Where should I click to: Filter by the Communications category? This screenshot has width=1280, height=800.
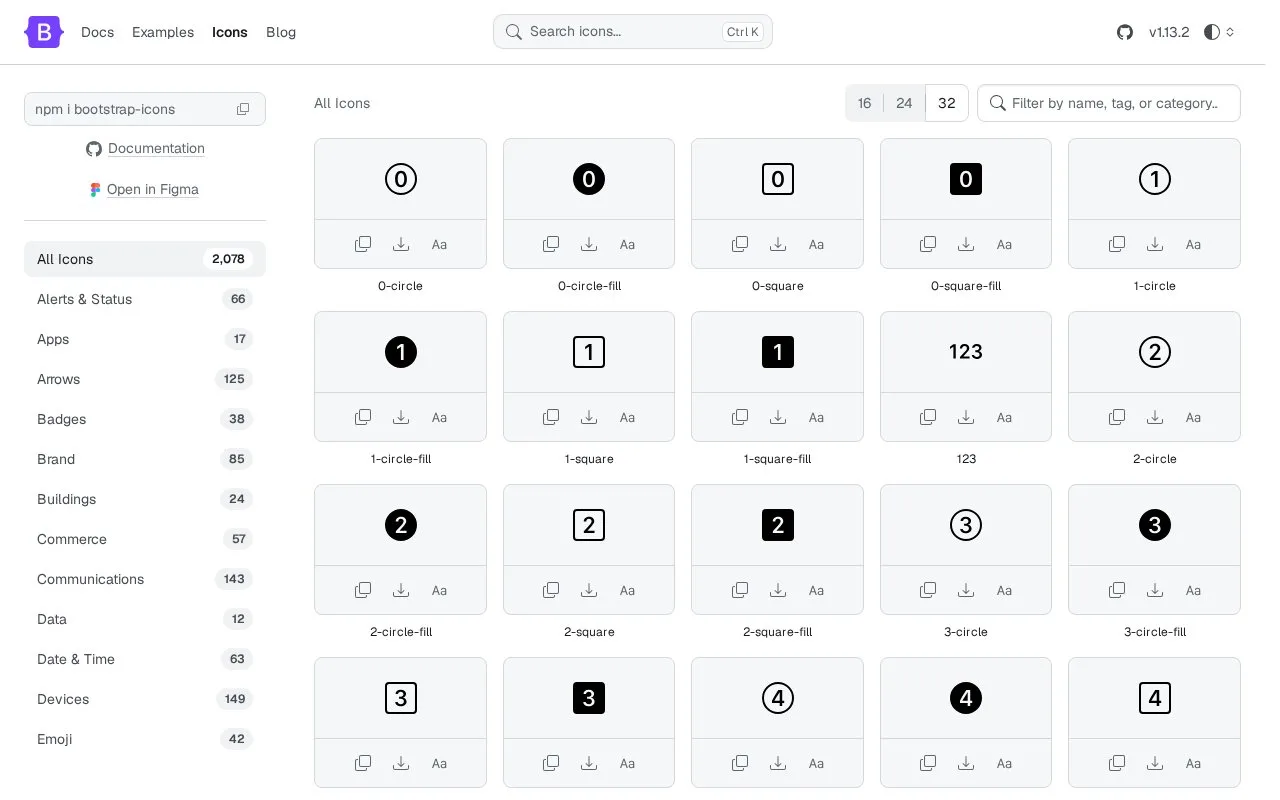coord(145,579)
